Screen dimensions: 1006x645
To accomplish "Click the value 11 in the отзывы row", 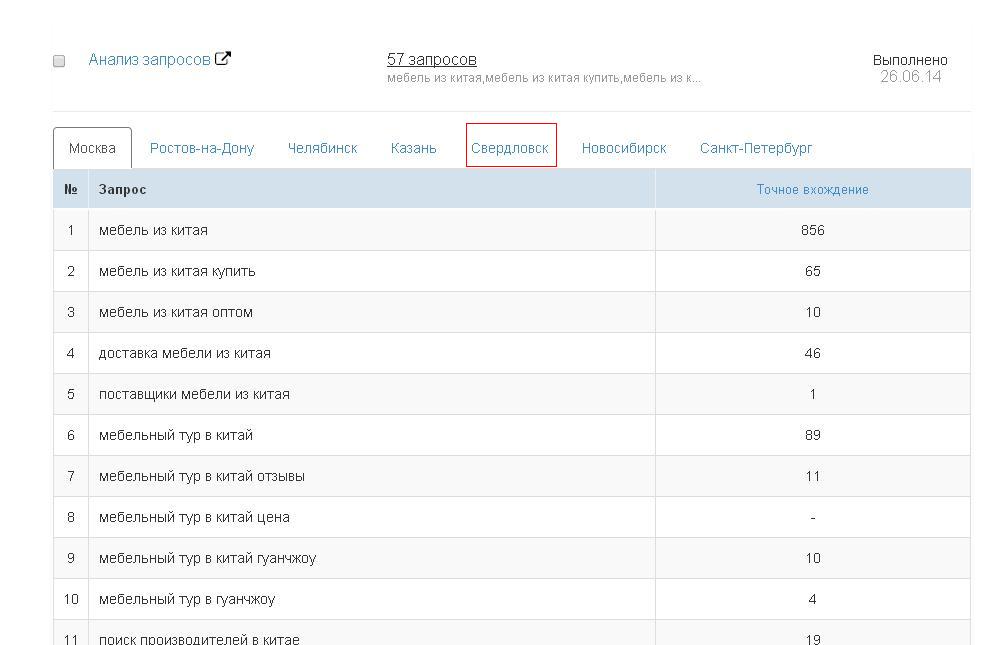I will (x=812, y=477).
